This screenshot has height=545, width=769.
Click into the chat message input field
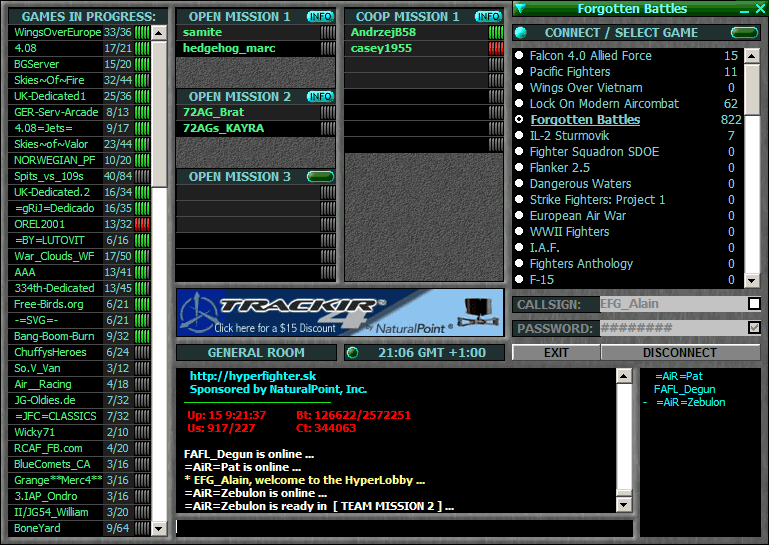point(405,528)
